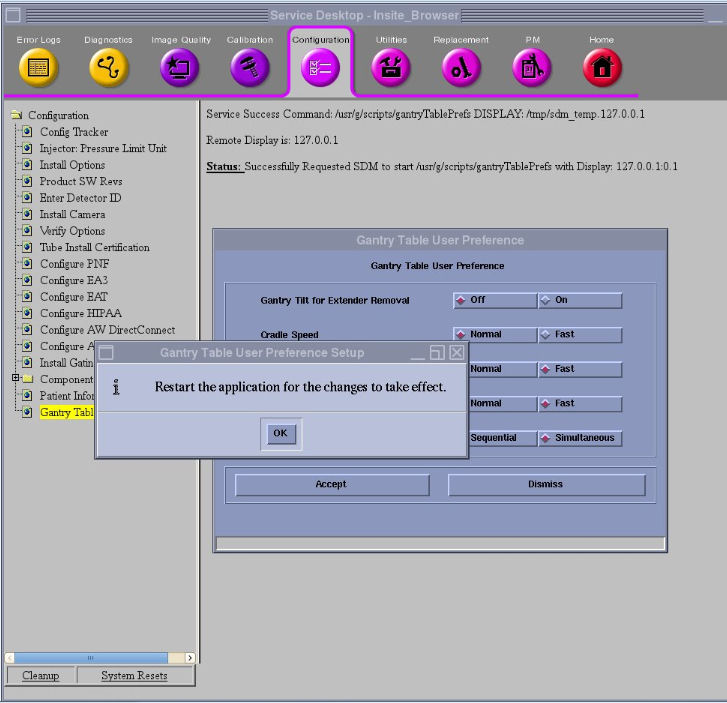Click the System Resets button
Image resolution: width=727 pixels, height=703 pixels.
click(134, 676)
